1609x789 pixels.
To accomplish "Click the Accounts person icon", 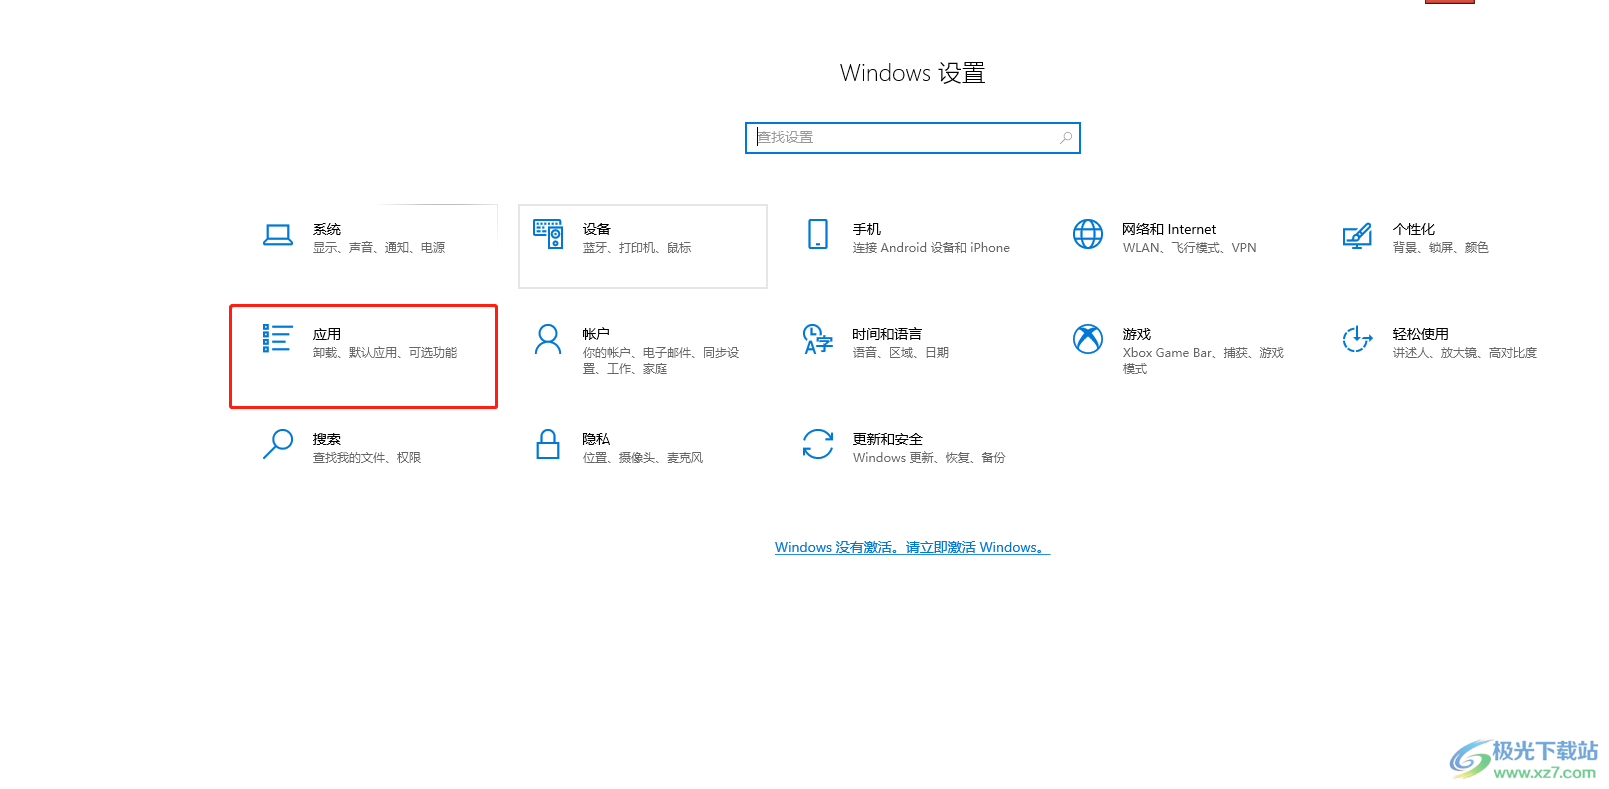I will [x=548, y=339].
